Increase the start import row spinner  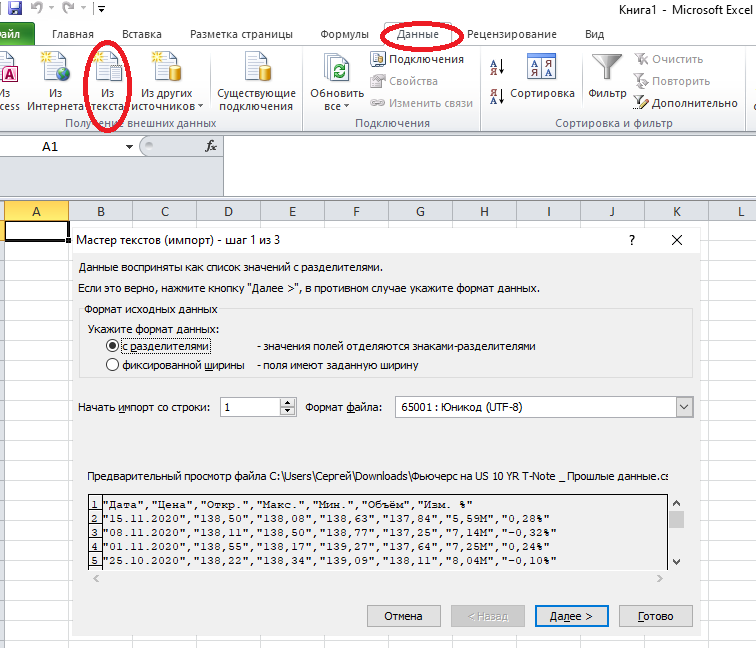(x=288, y=403)
